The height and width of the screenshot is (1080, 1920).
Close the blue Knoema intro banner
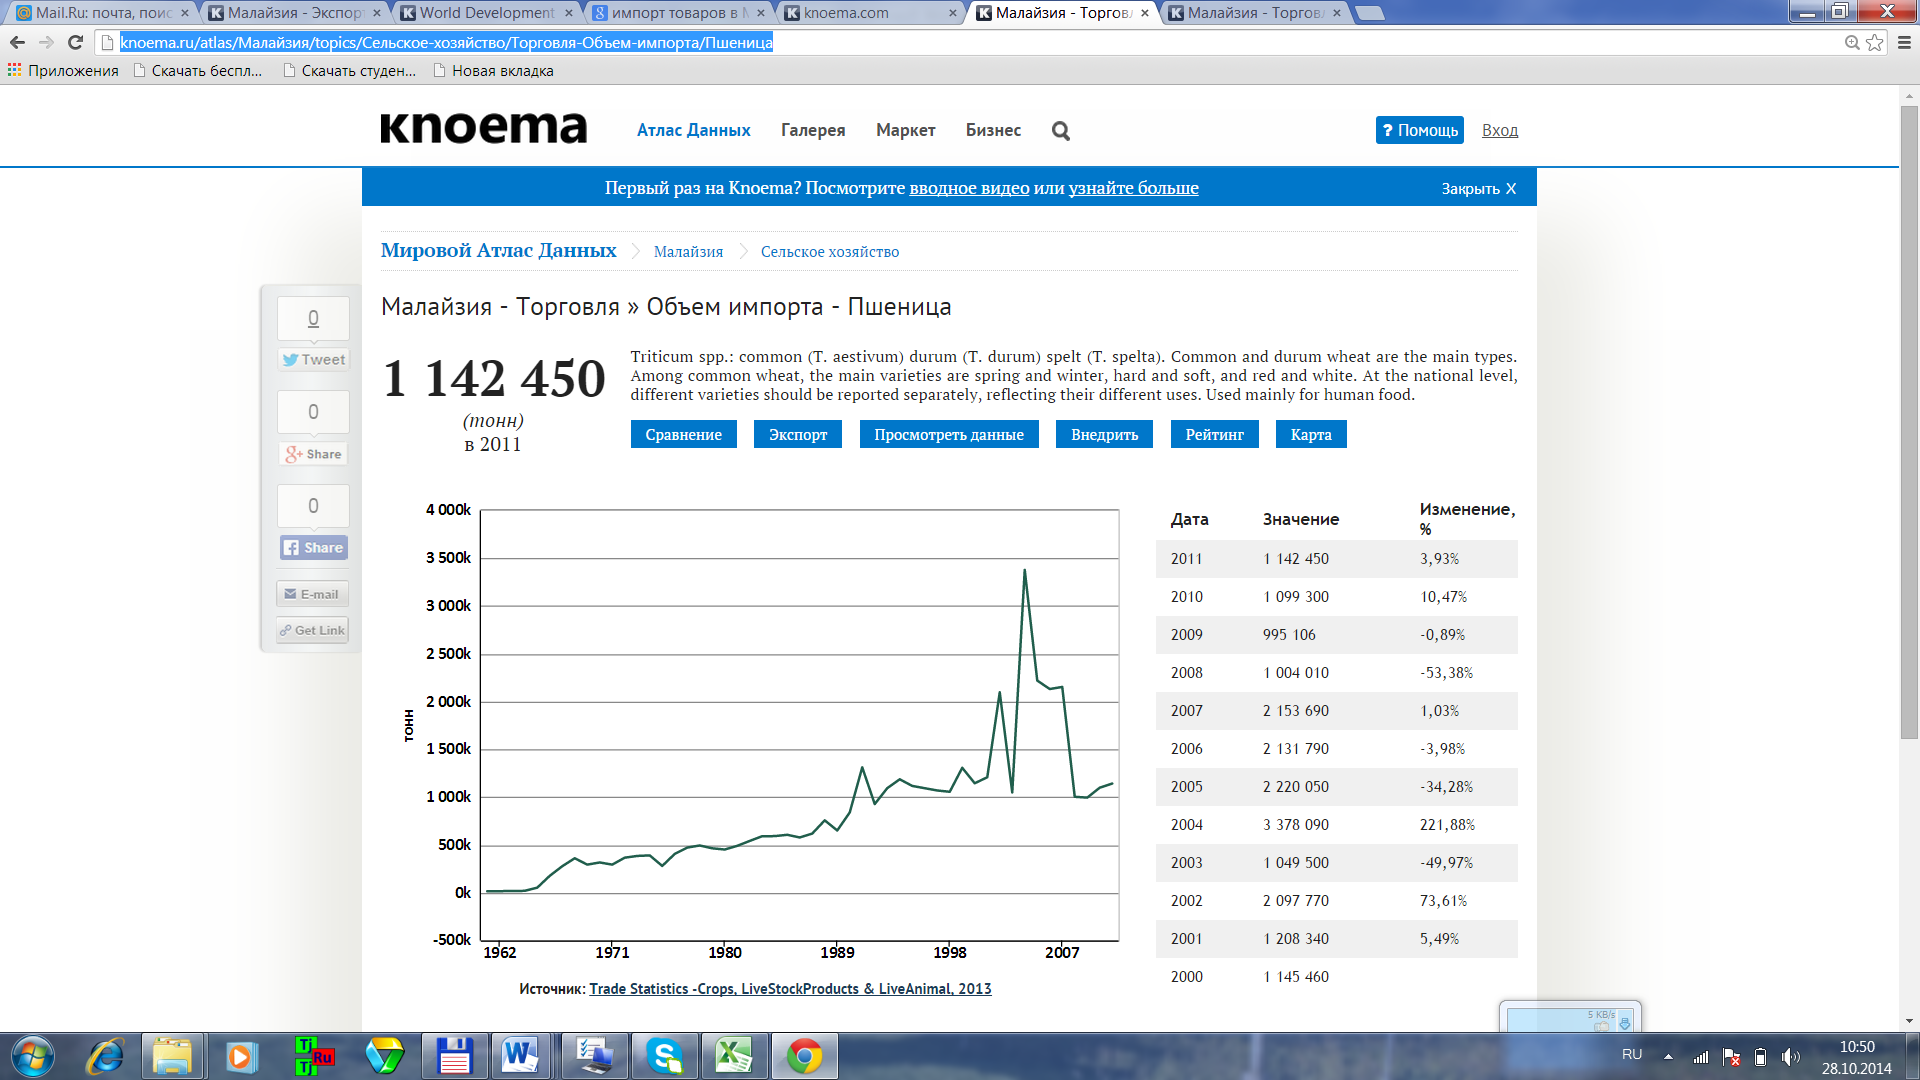[1478, 188]
